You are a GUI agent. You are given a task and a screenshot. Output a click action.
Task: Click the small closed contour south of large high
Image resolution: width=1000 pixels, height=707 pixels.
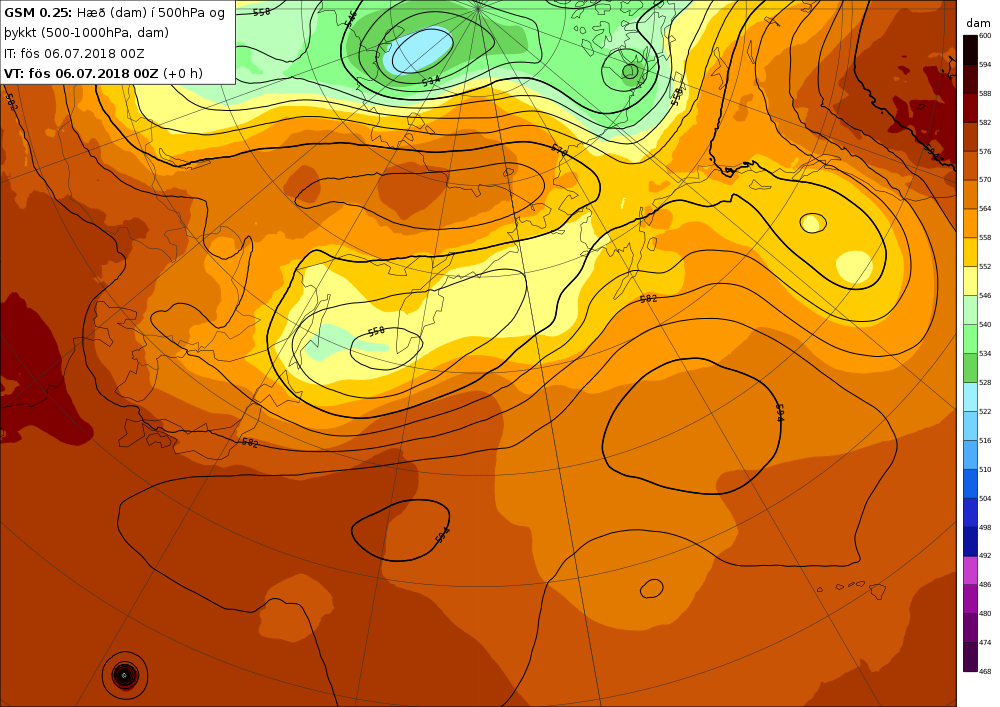(x=651, y=588)
